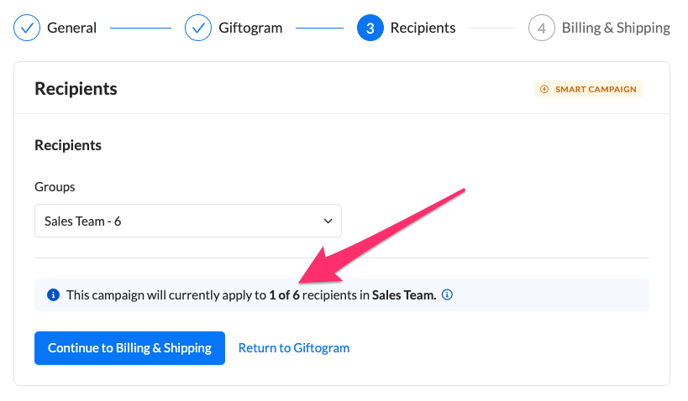Click the Return to Giftogram link

(x=294, y=348)
